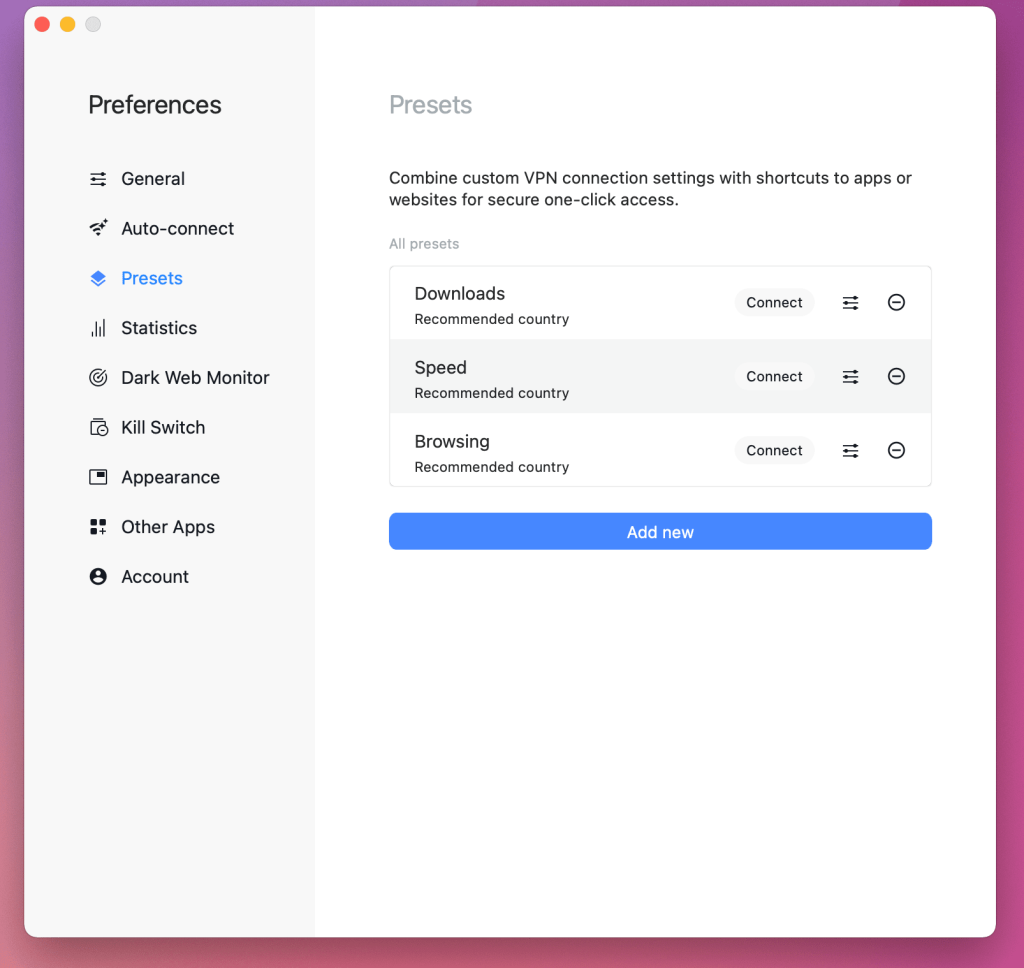This screenshot has height=968, width=1024.
Task: Select the Browsing preset name
Action: click(452, 442)
